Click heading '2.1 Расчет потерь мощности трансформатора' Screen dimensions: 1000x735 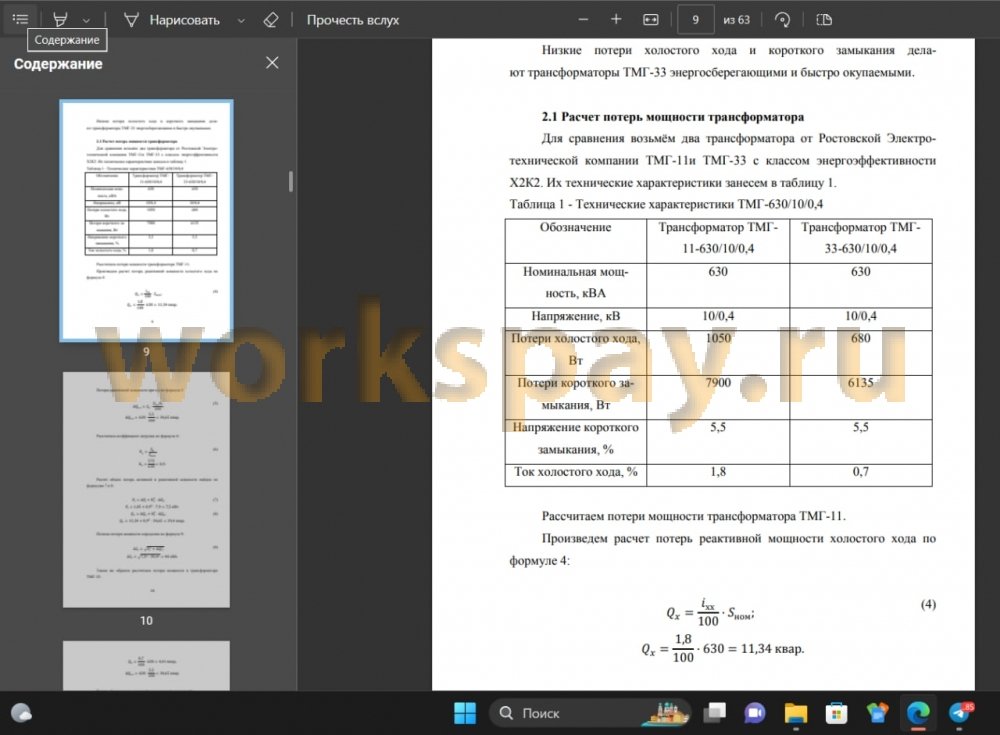[673, 117]
